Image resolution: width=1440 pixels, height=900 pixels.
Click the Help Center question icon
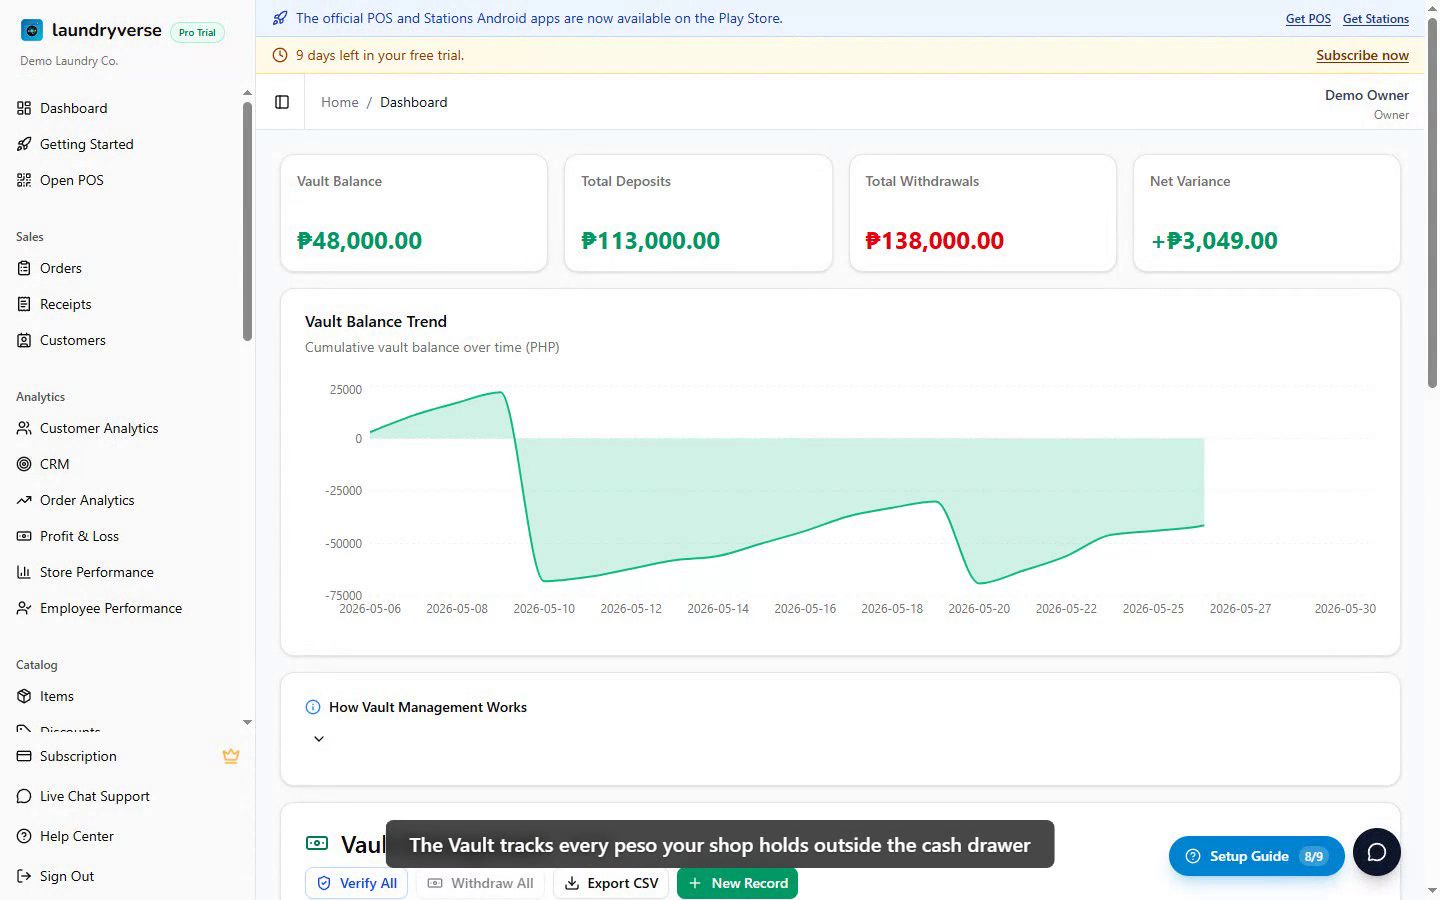pos(24,836)
